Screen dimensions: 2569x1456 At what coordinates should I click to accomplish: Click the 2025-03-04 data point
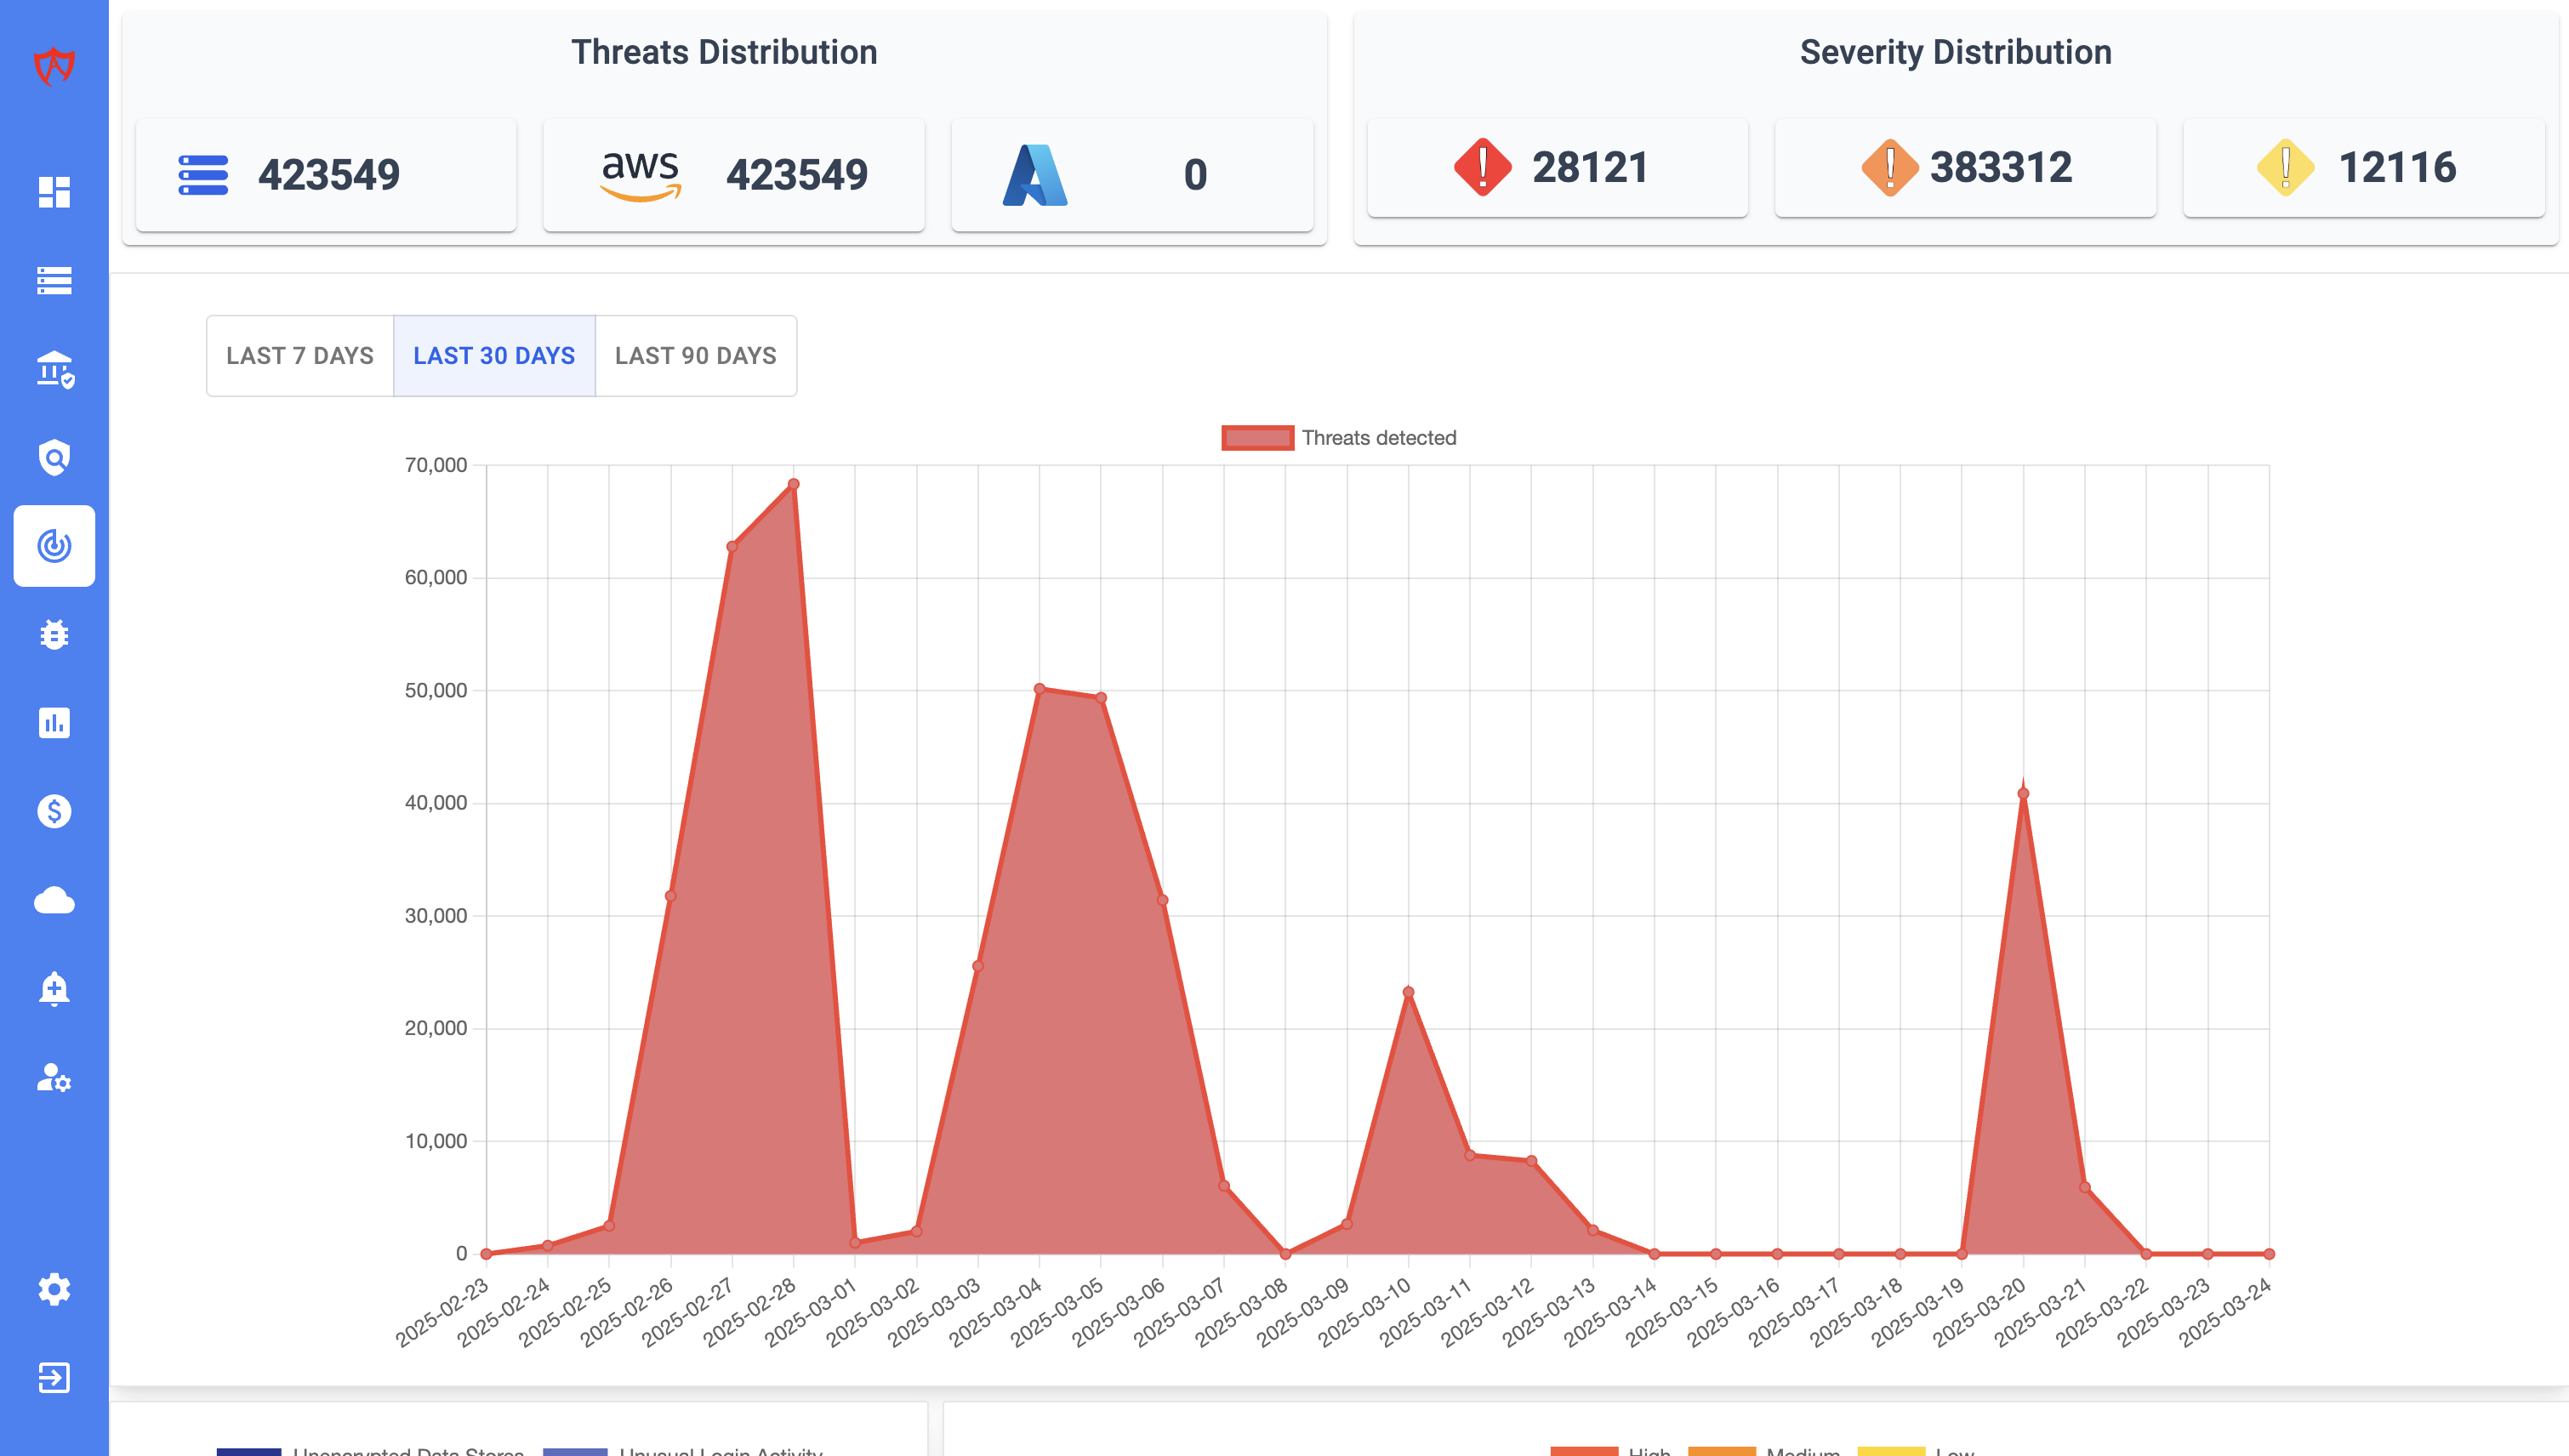(x=1039, y=688)
